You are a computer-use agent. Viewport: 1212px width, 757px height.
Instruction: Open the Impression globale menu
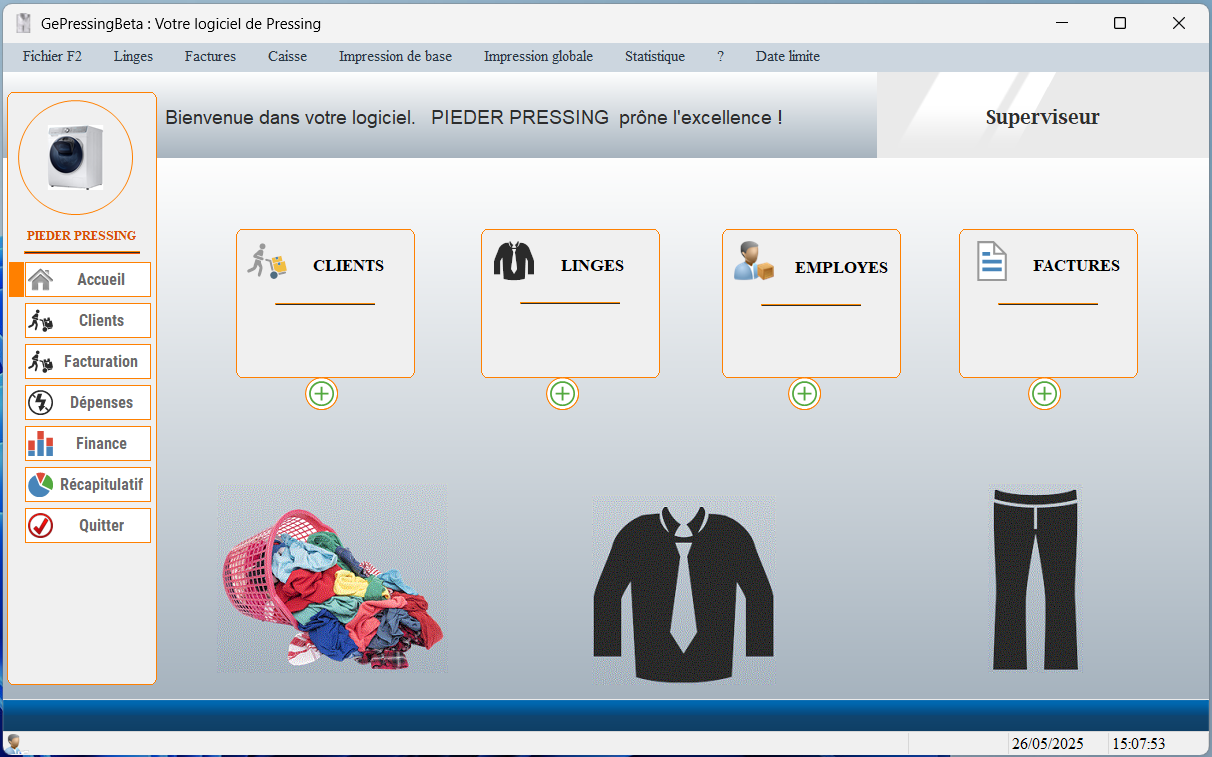538,57
